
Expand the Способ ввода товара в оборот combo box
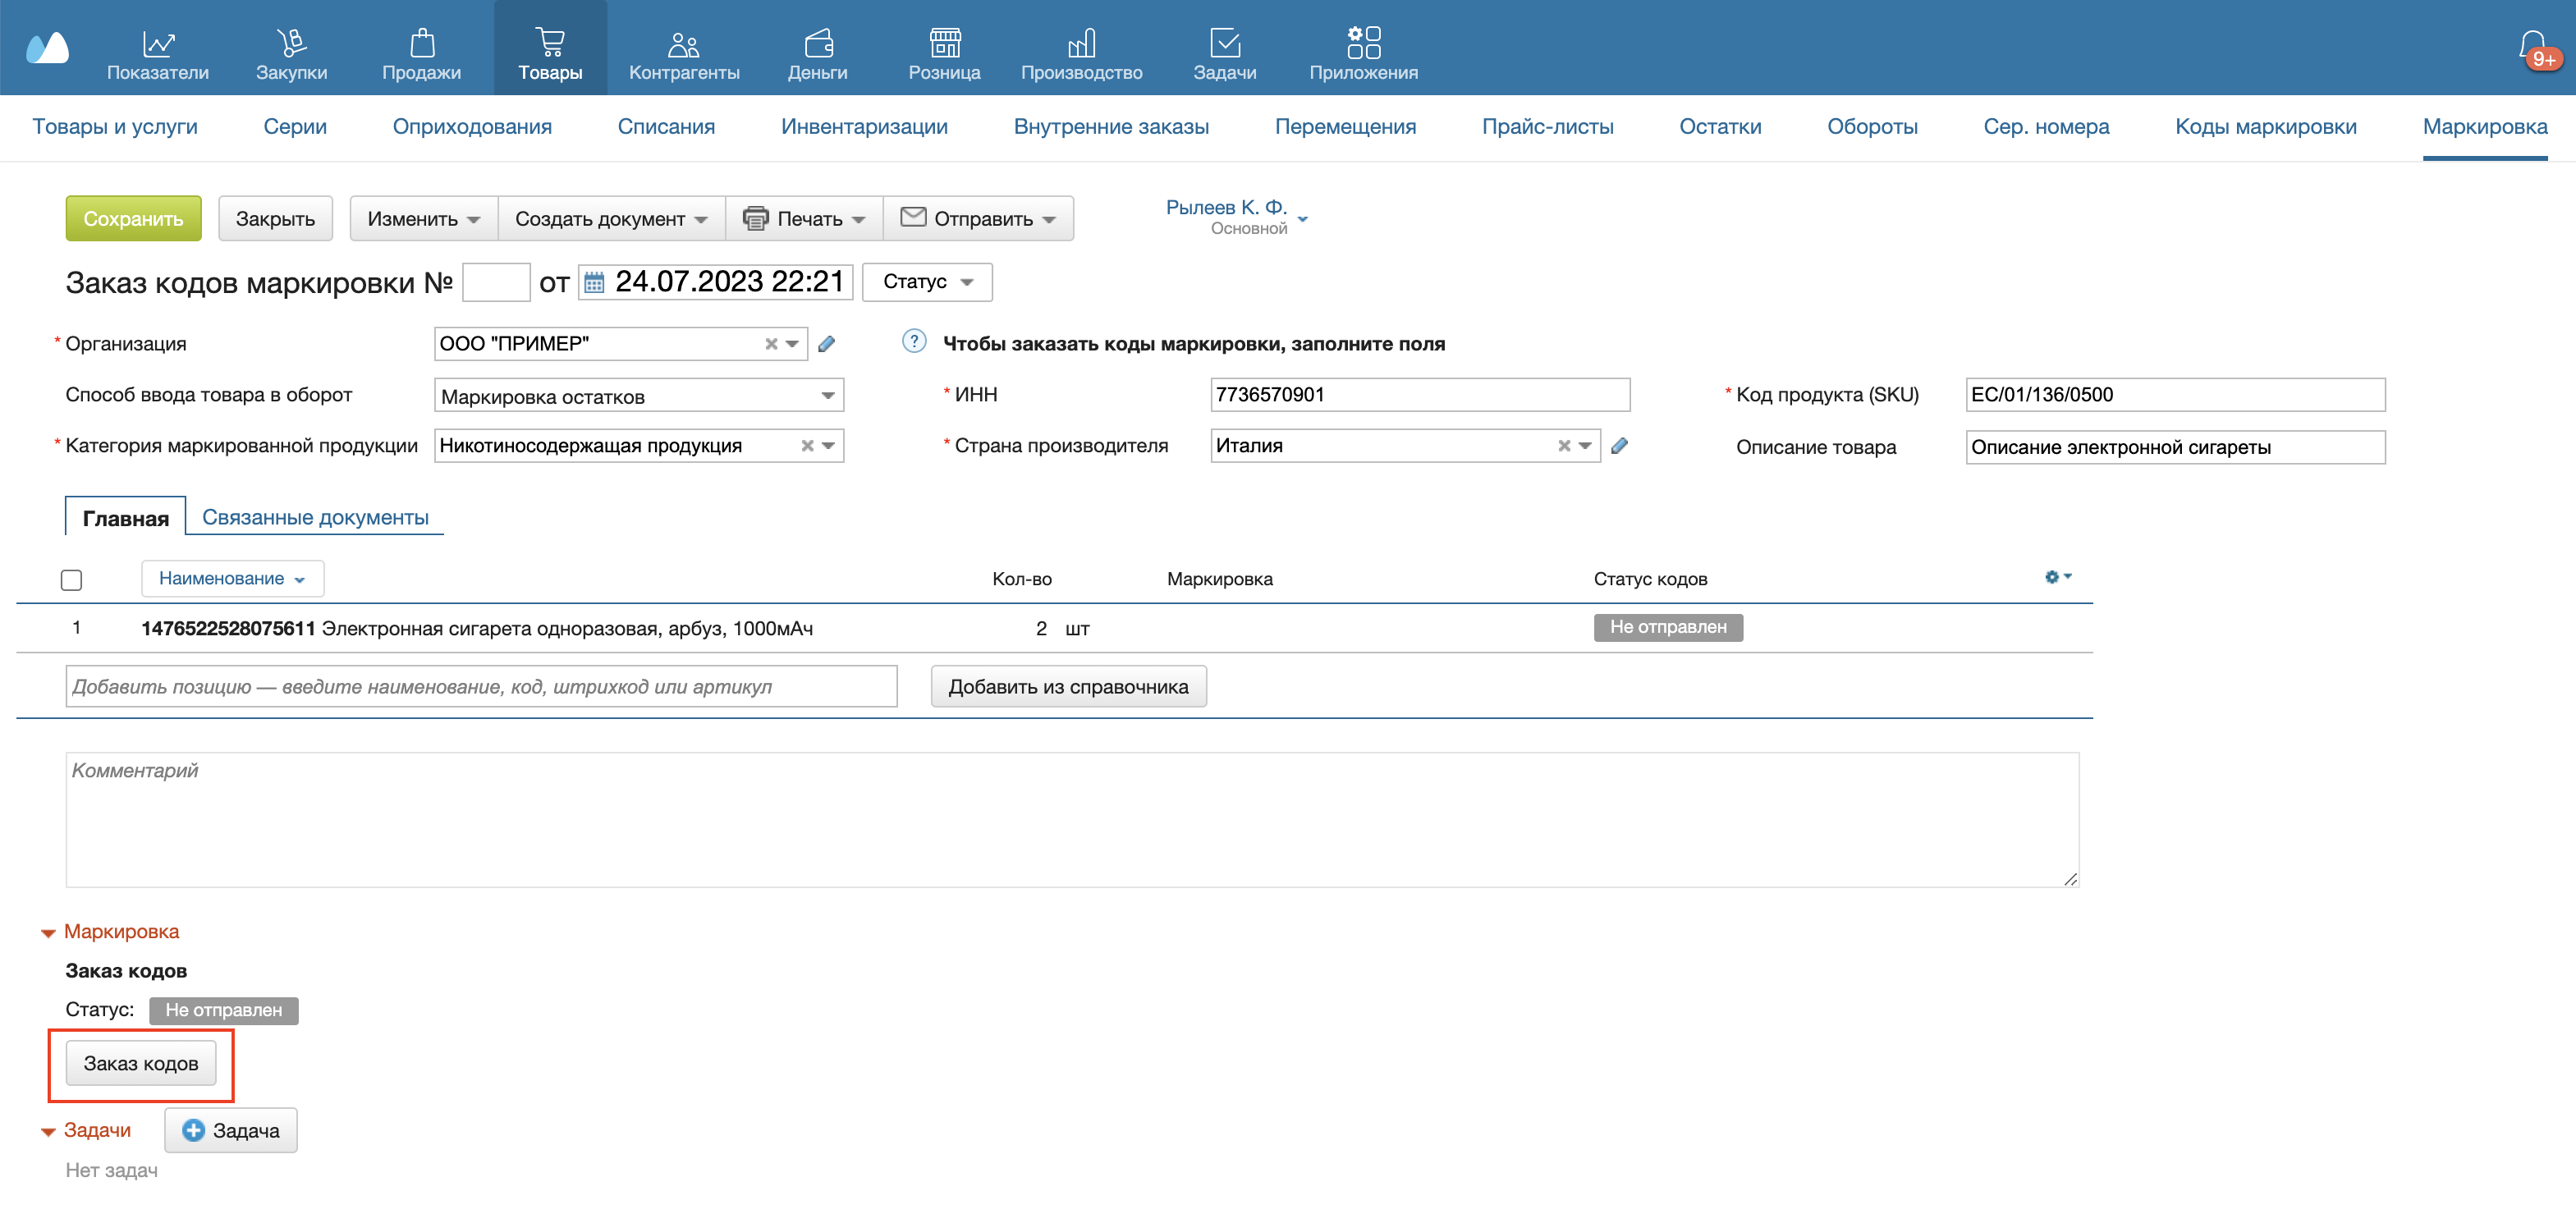(639, 396)
